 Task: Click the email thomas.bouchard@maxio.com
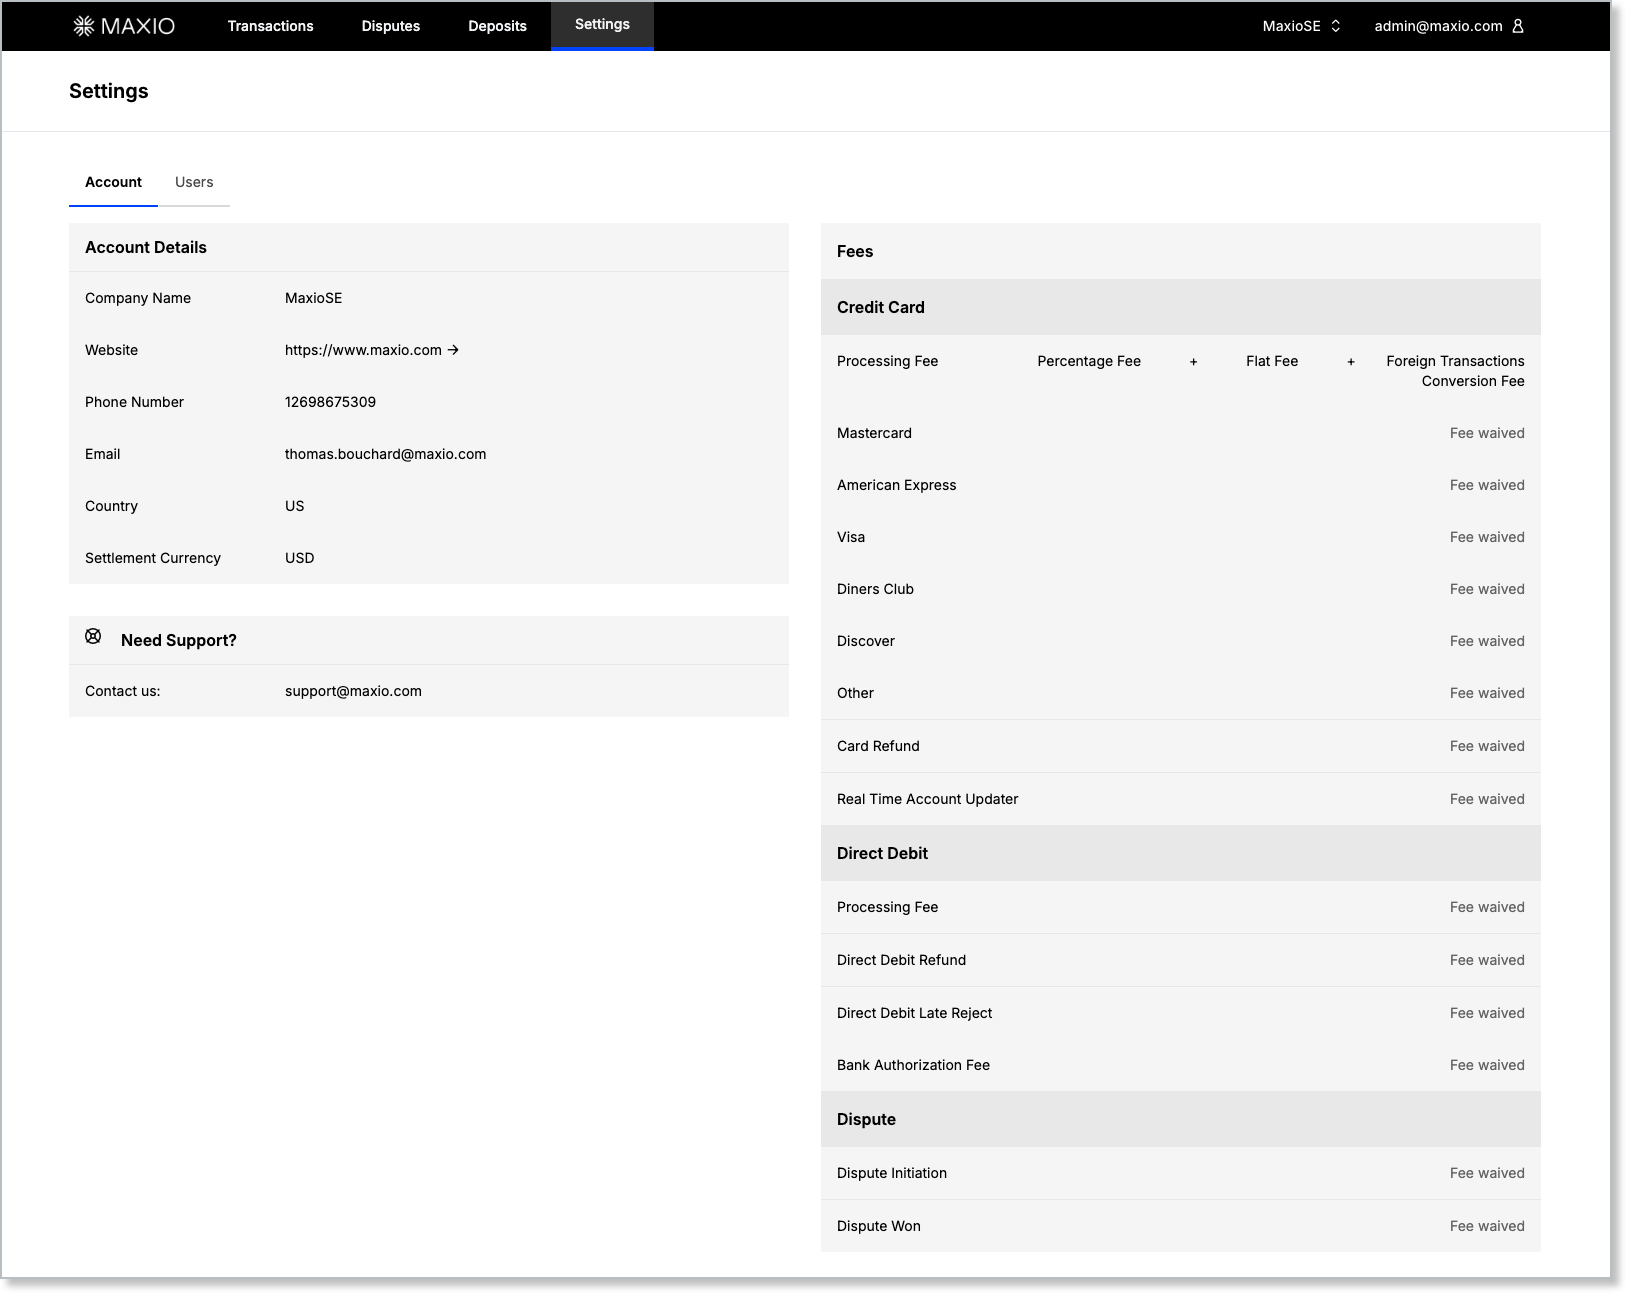(385, 454)
